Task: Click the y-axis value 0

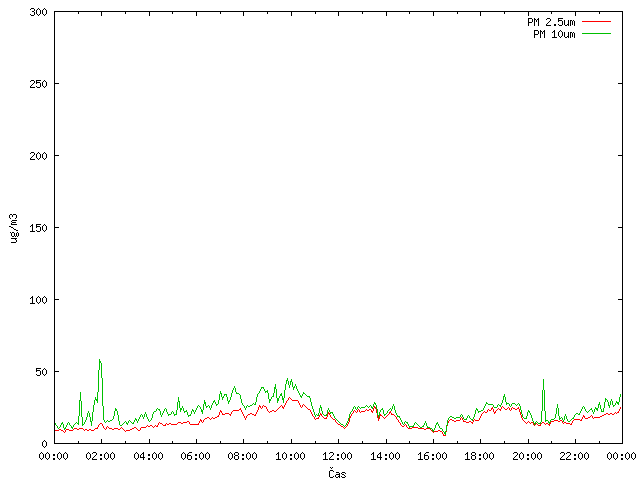Action: click(44, 444)
